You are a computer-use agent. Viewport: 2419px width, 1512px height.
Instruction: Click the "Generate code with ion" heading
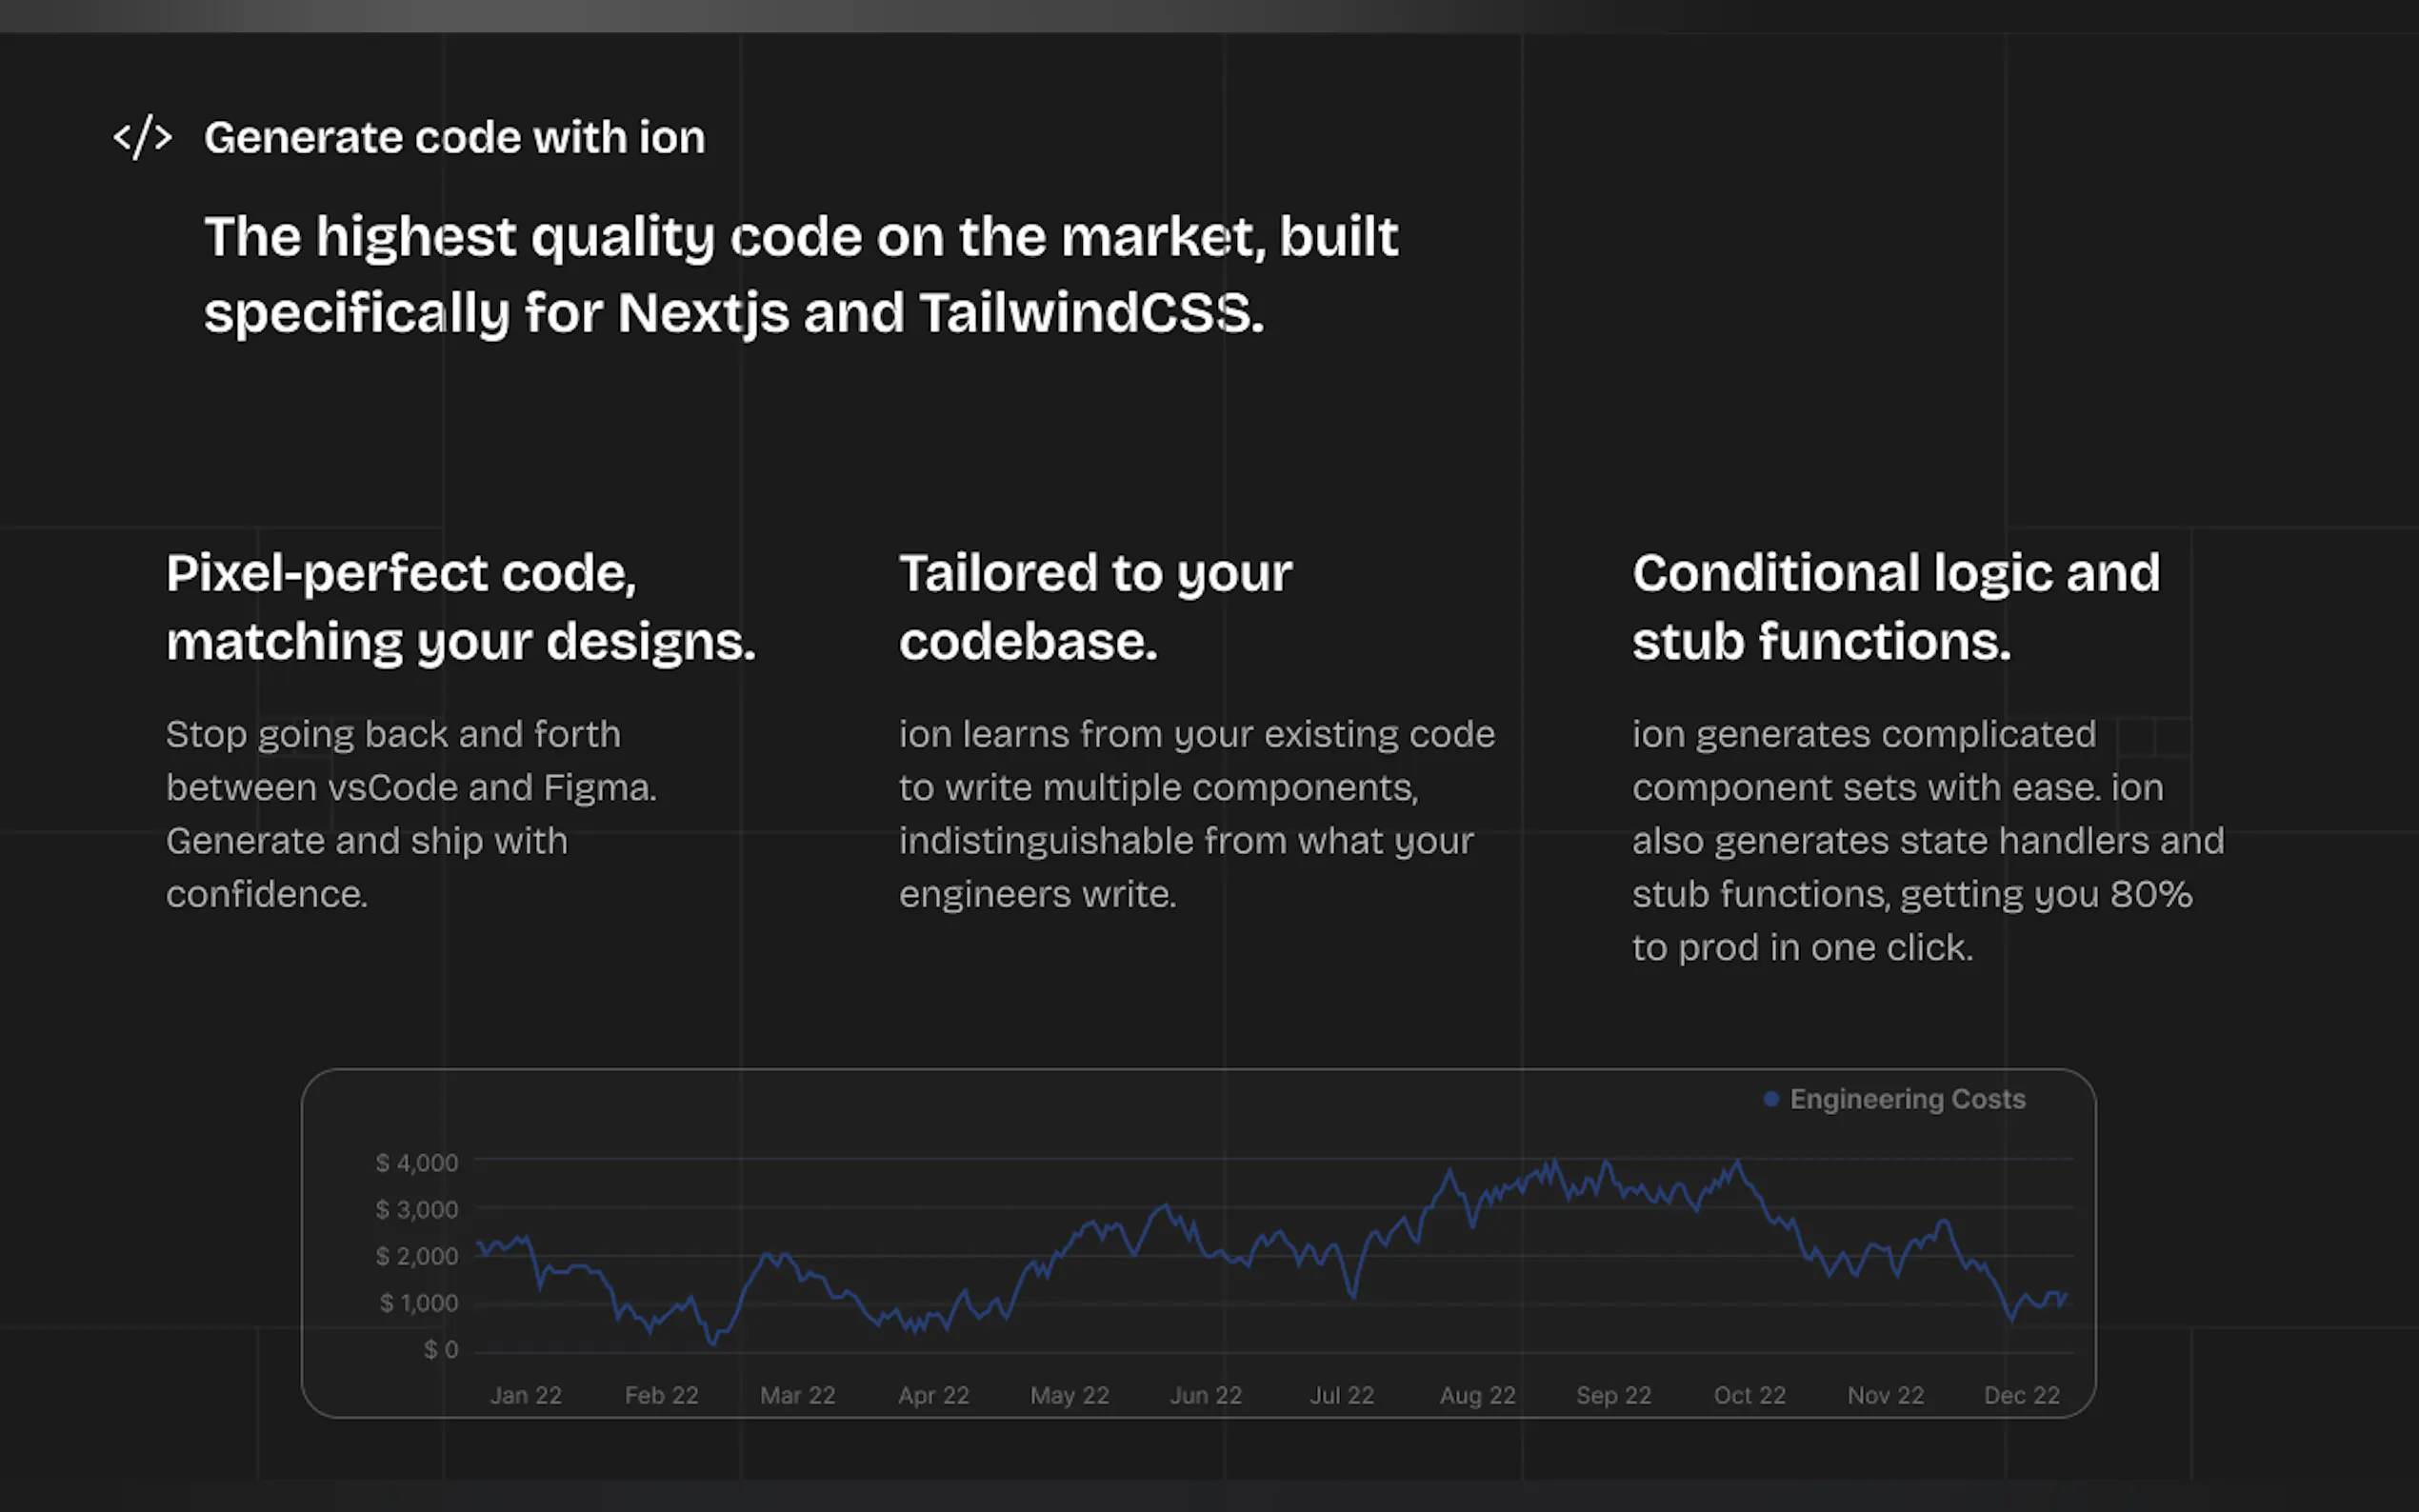pos(454,137)
